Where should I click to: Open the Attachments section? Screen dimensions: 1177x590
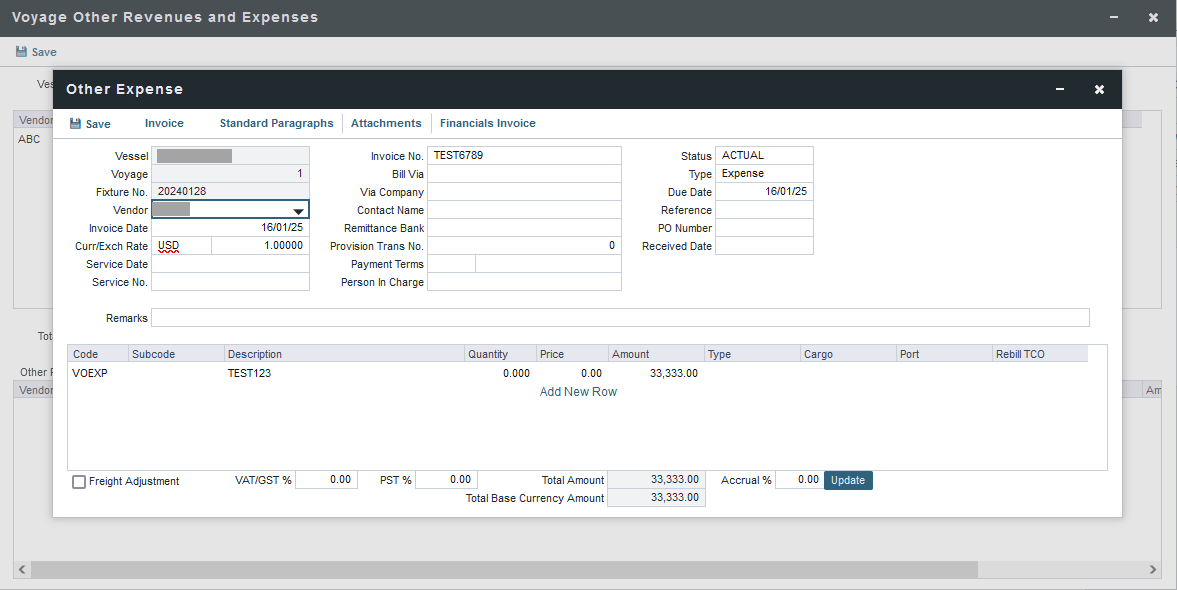386,124
